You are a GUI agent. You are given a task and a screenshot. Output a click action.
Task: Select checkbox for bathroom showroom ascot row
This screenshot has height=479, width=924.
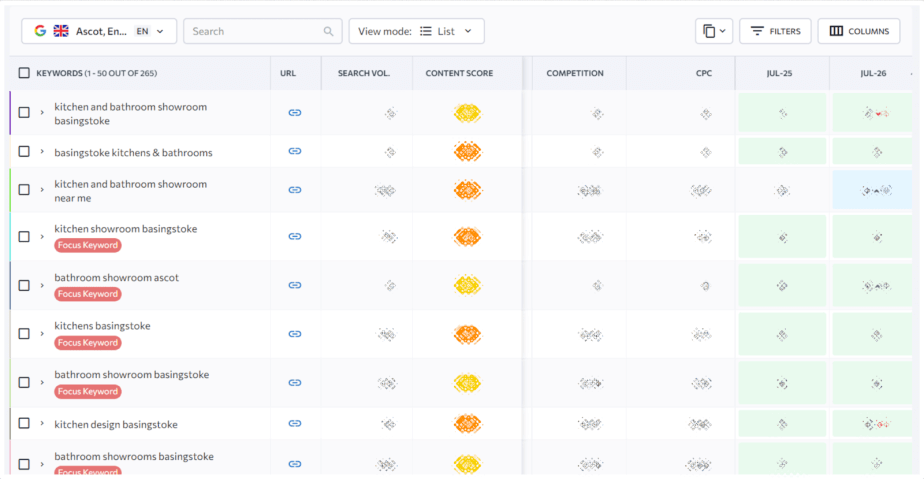pyautogui.click(x=24, y=285)
